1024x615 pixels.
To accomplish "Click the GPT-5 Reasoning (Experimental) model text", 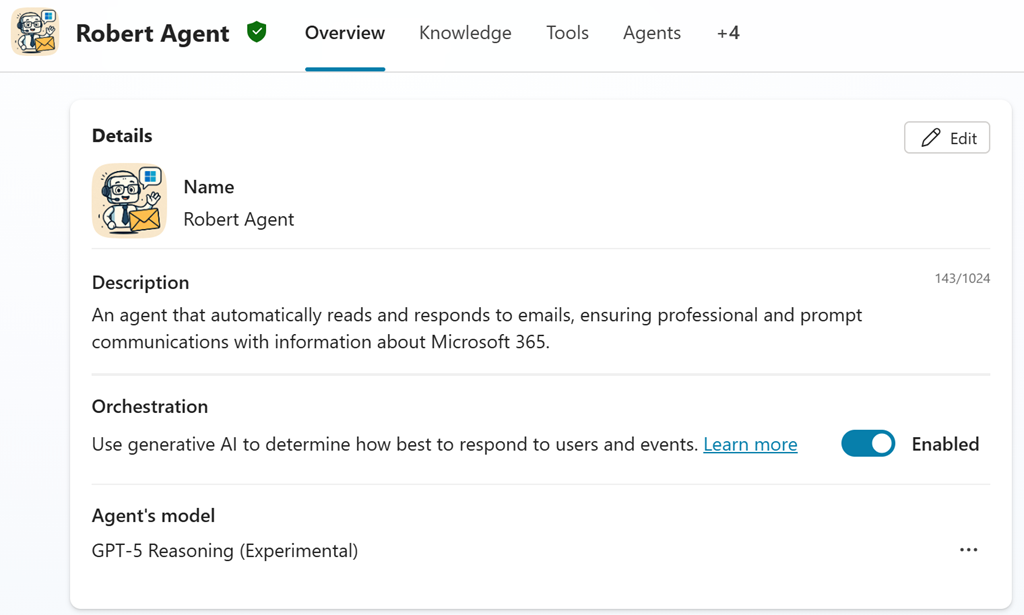I will tap(225, 550).
